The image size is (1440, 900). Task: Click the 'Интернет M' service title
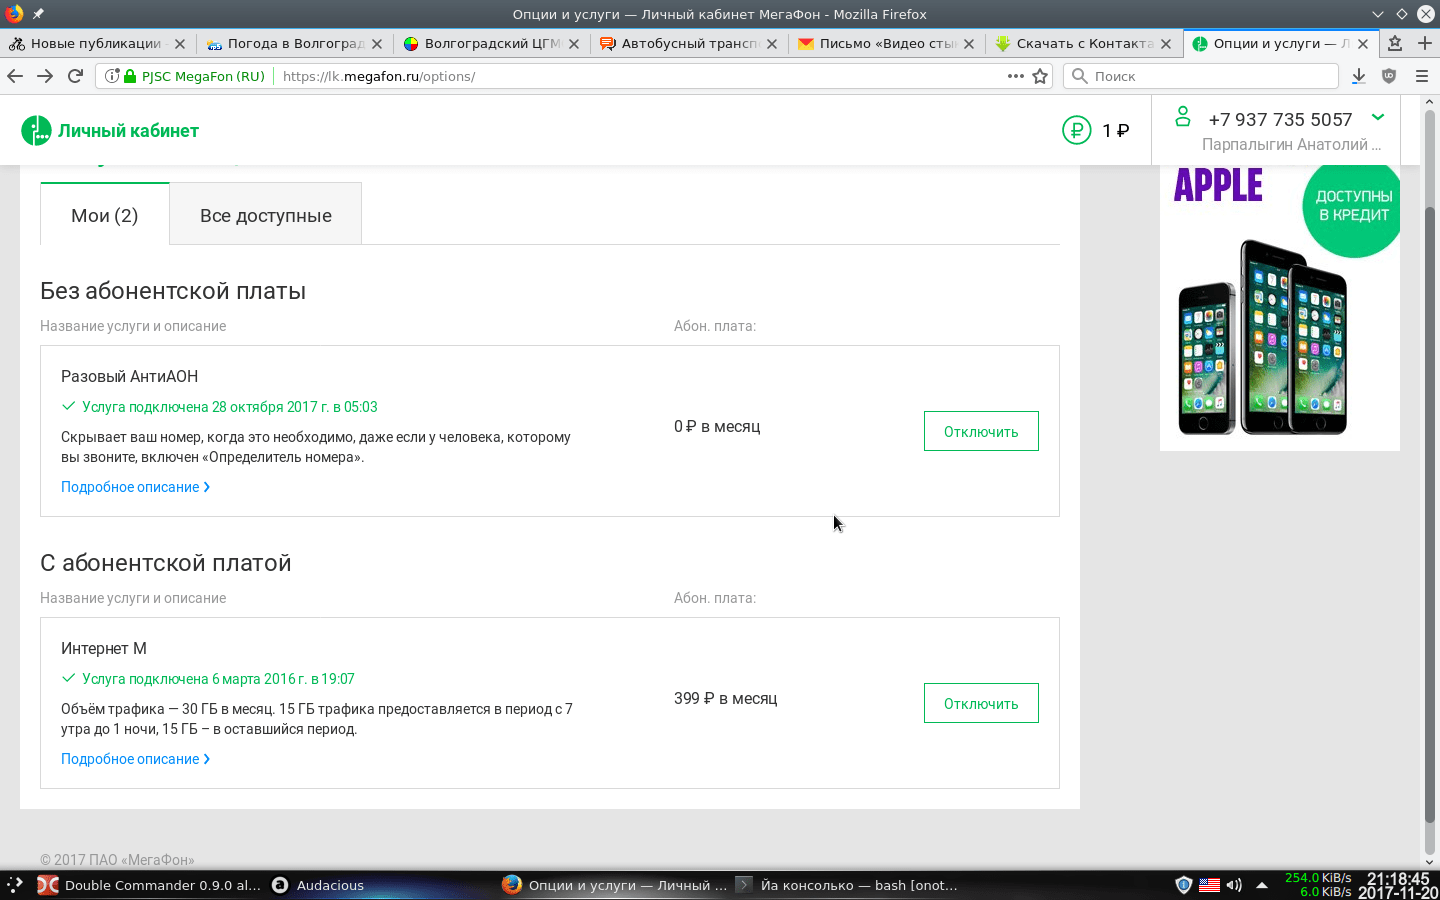104,648
